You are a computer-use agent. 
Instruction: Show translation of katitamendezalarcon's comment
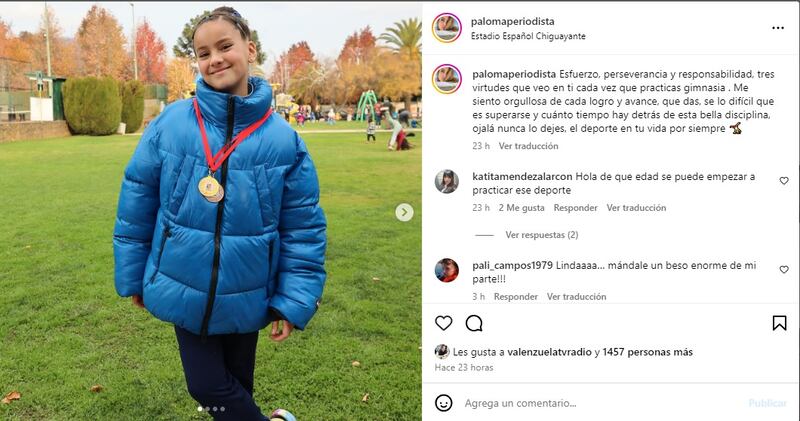[x=636, y=208]
